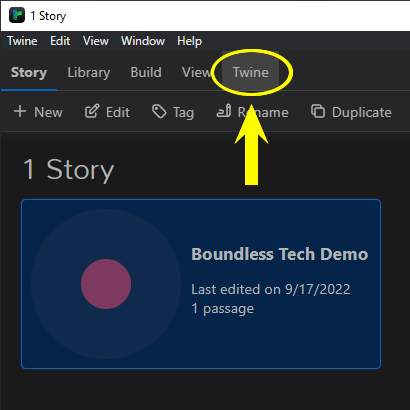410x410 pixels.
Task: Choose the Rename toolbar button
Action: pyautogui.click(x=253, y=112)
